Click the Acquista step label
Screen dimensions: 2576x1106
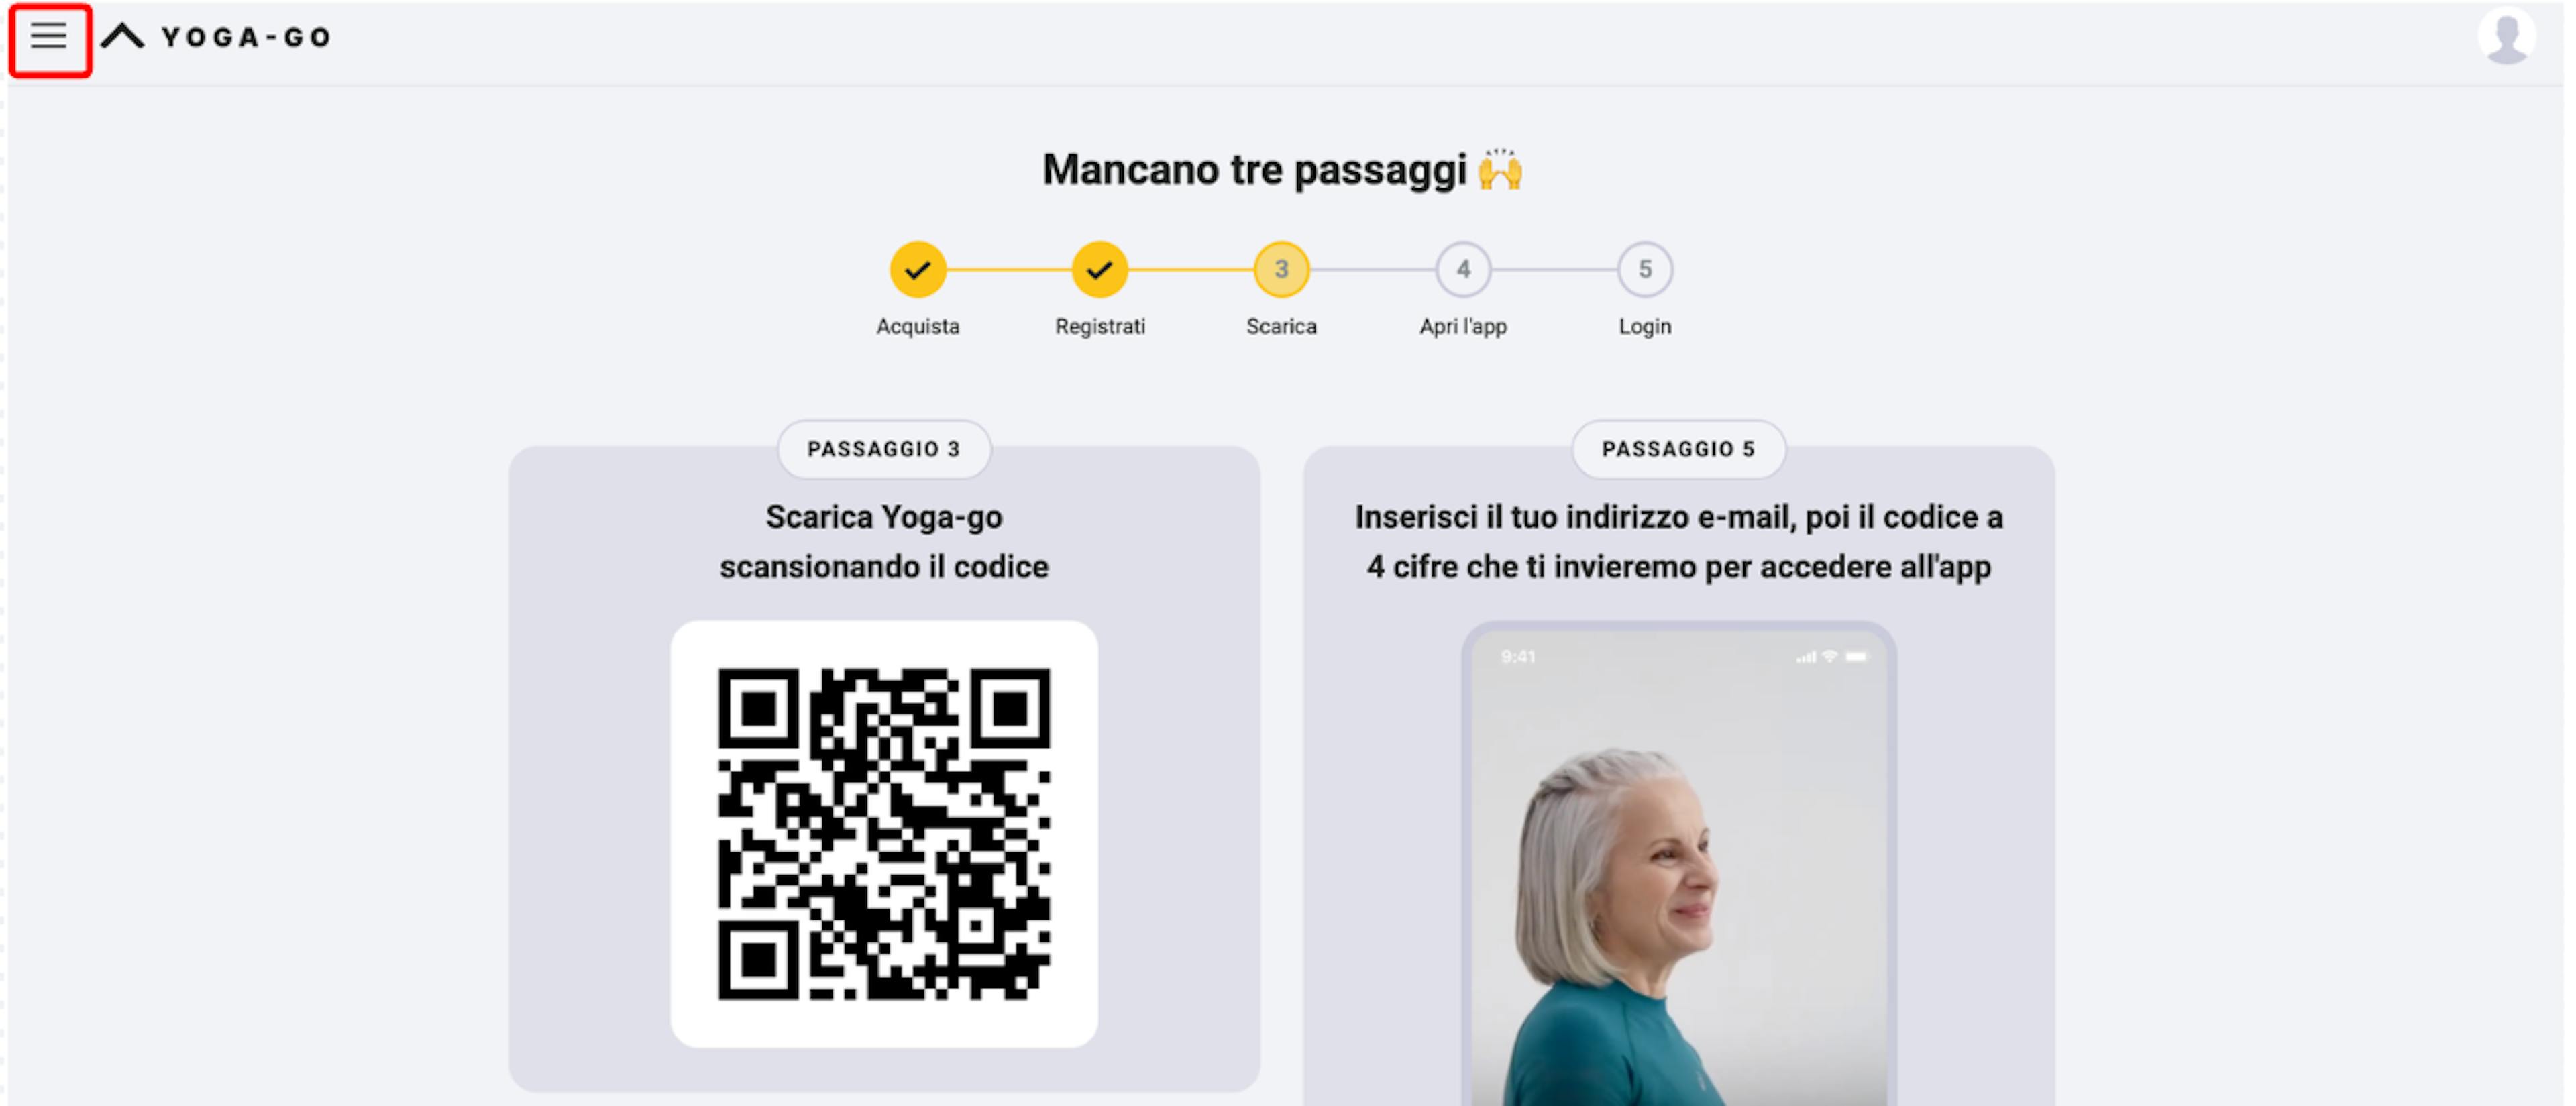917,327
